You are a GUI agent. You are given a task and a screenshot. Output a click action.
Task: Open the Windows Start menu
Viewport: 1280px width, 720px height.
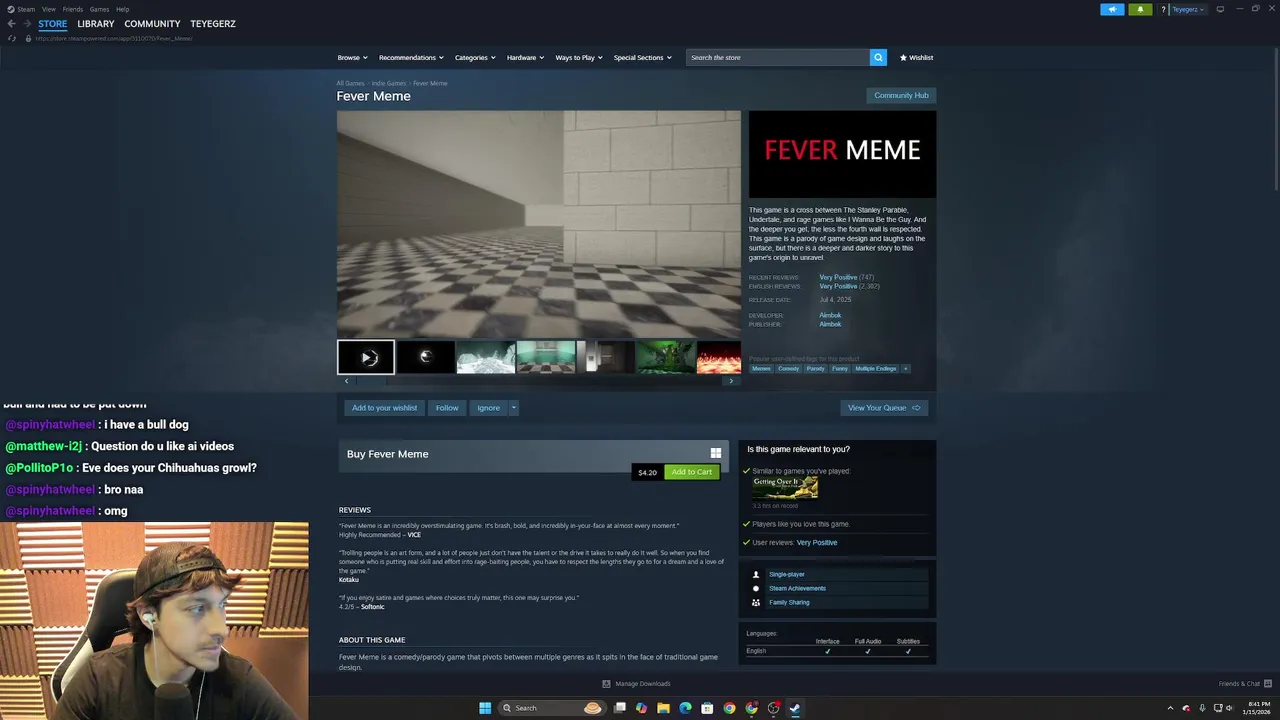pyautogui.click(x=485, y=708)
